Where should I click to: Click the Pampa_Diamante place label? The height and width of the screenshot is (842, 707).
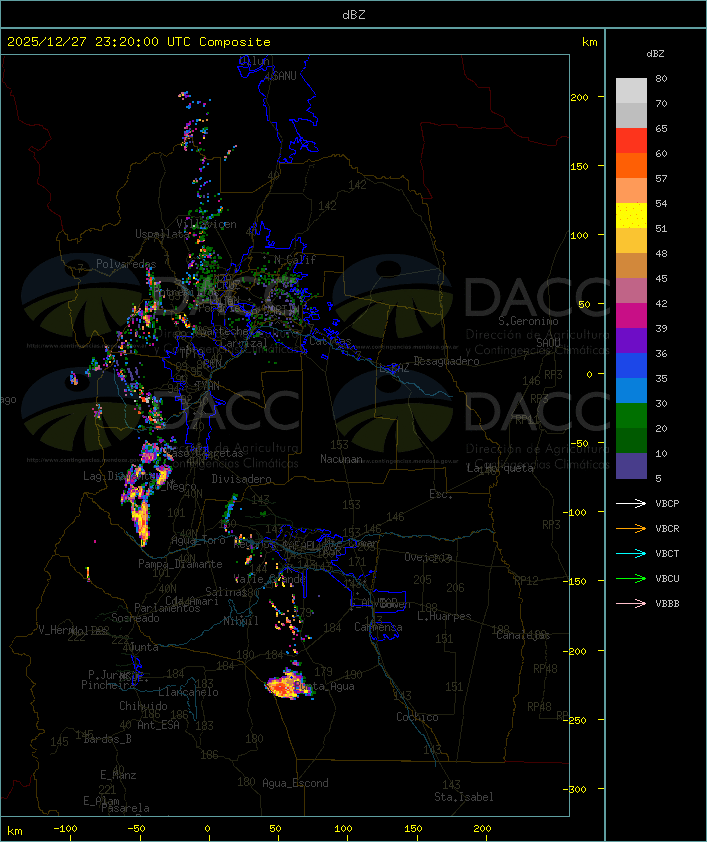180,564
